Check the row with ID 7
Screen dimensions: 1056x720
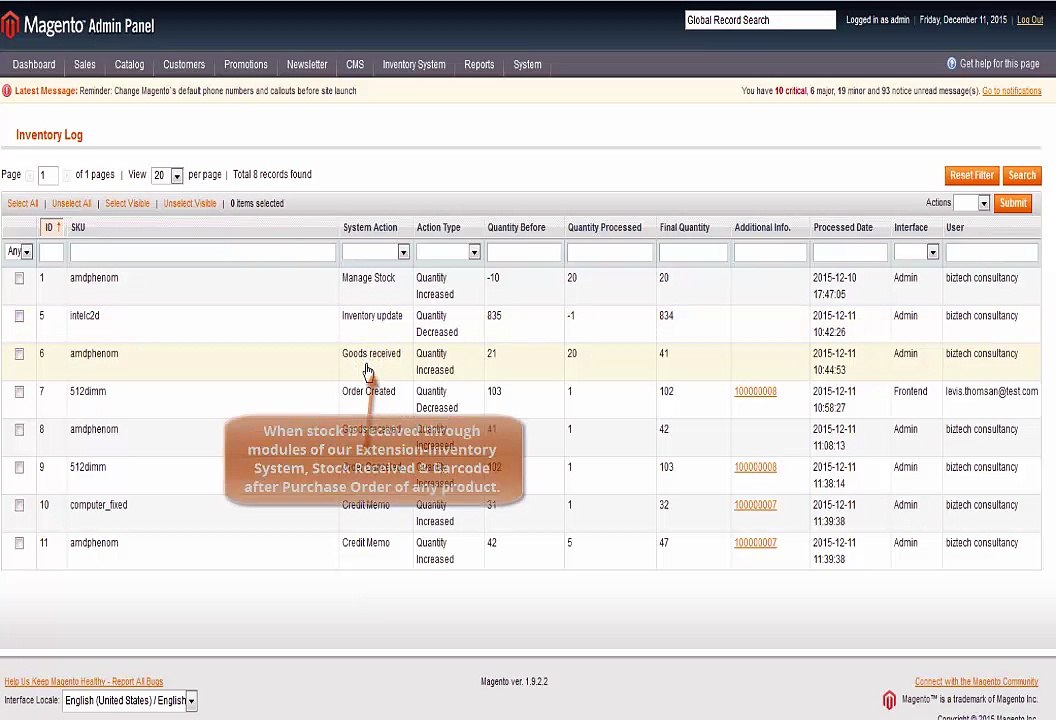point(20,391)
